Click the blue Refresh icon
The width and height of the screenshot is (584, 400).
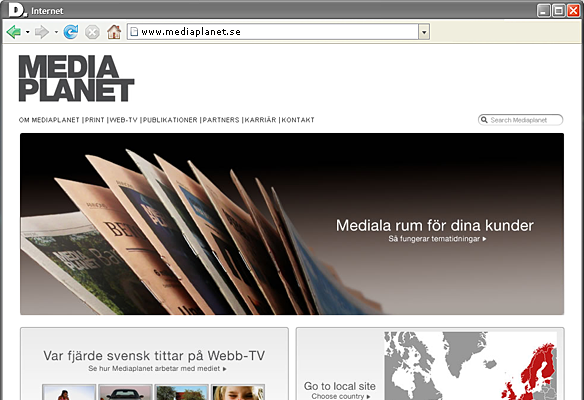pyautogui.click(x=71, y=32)
